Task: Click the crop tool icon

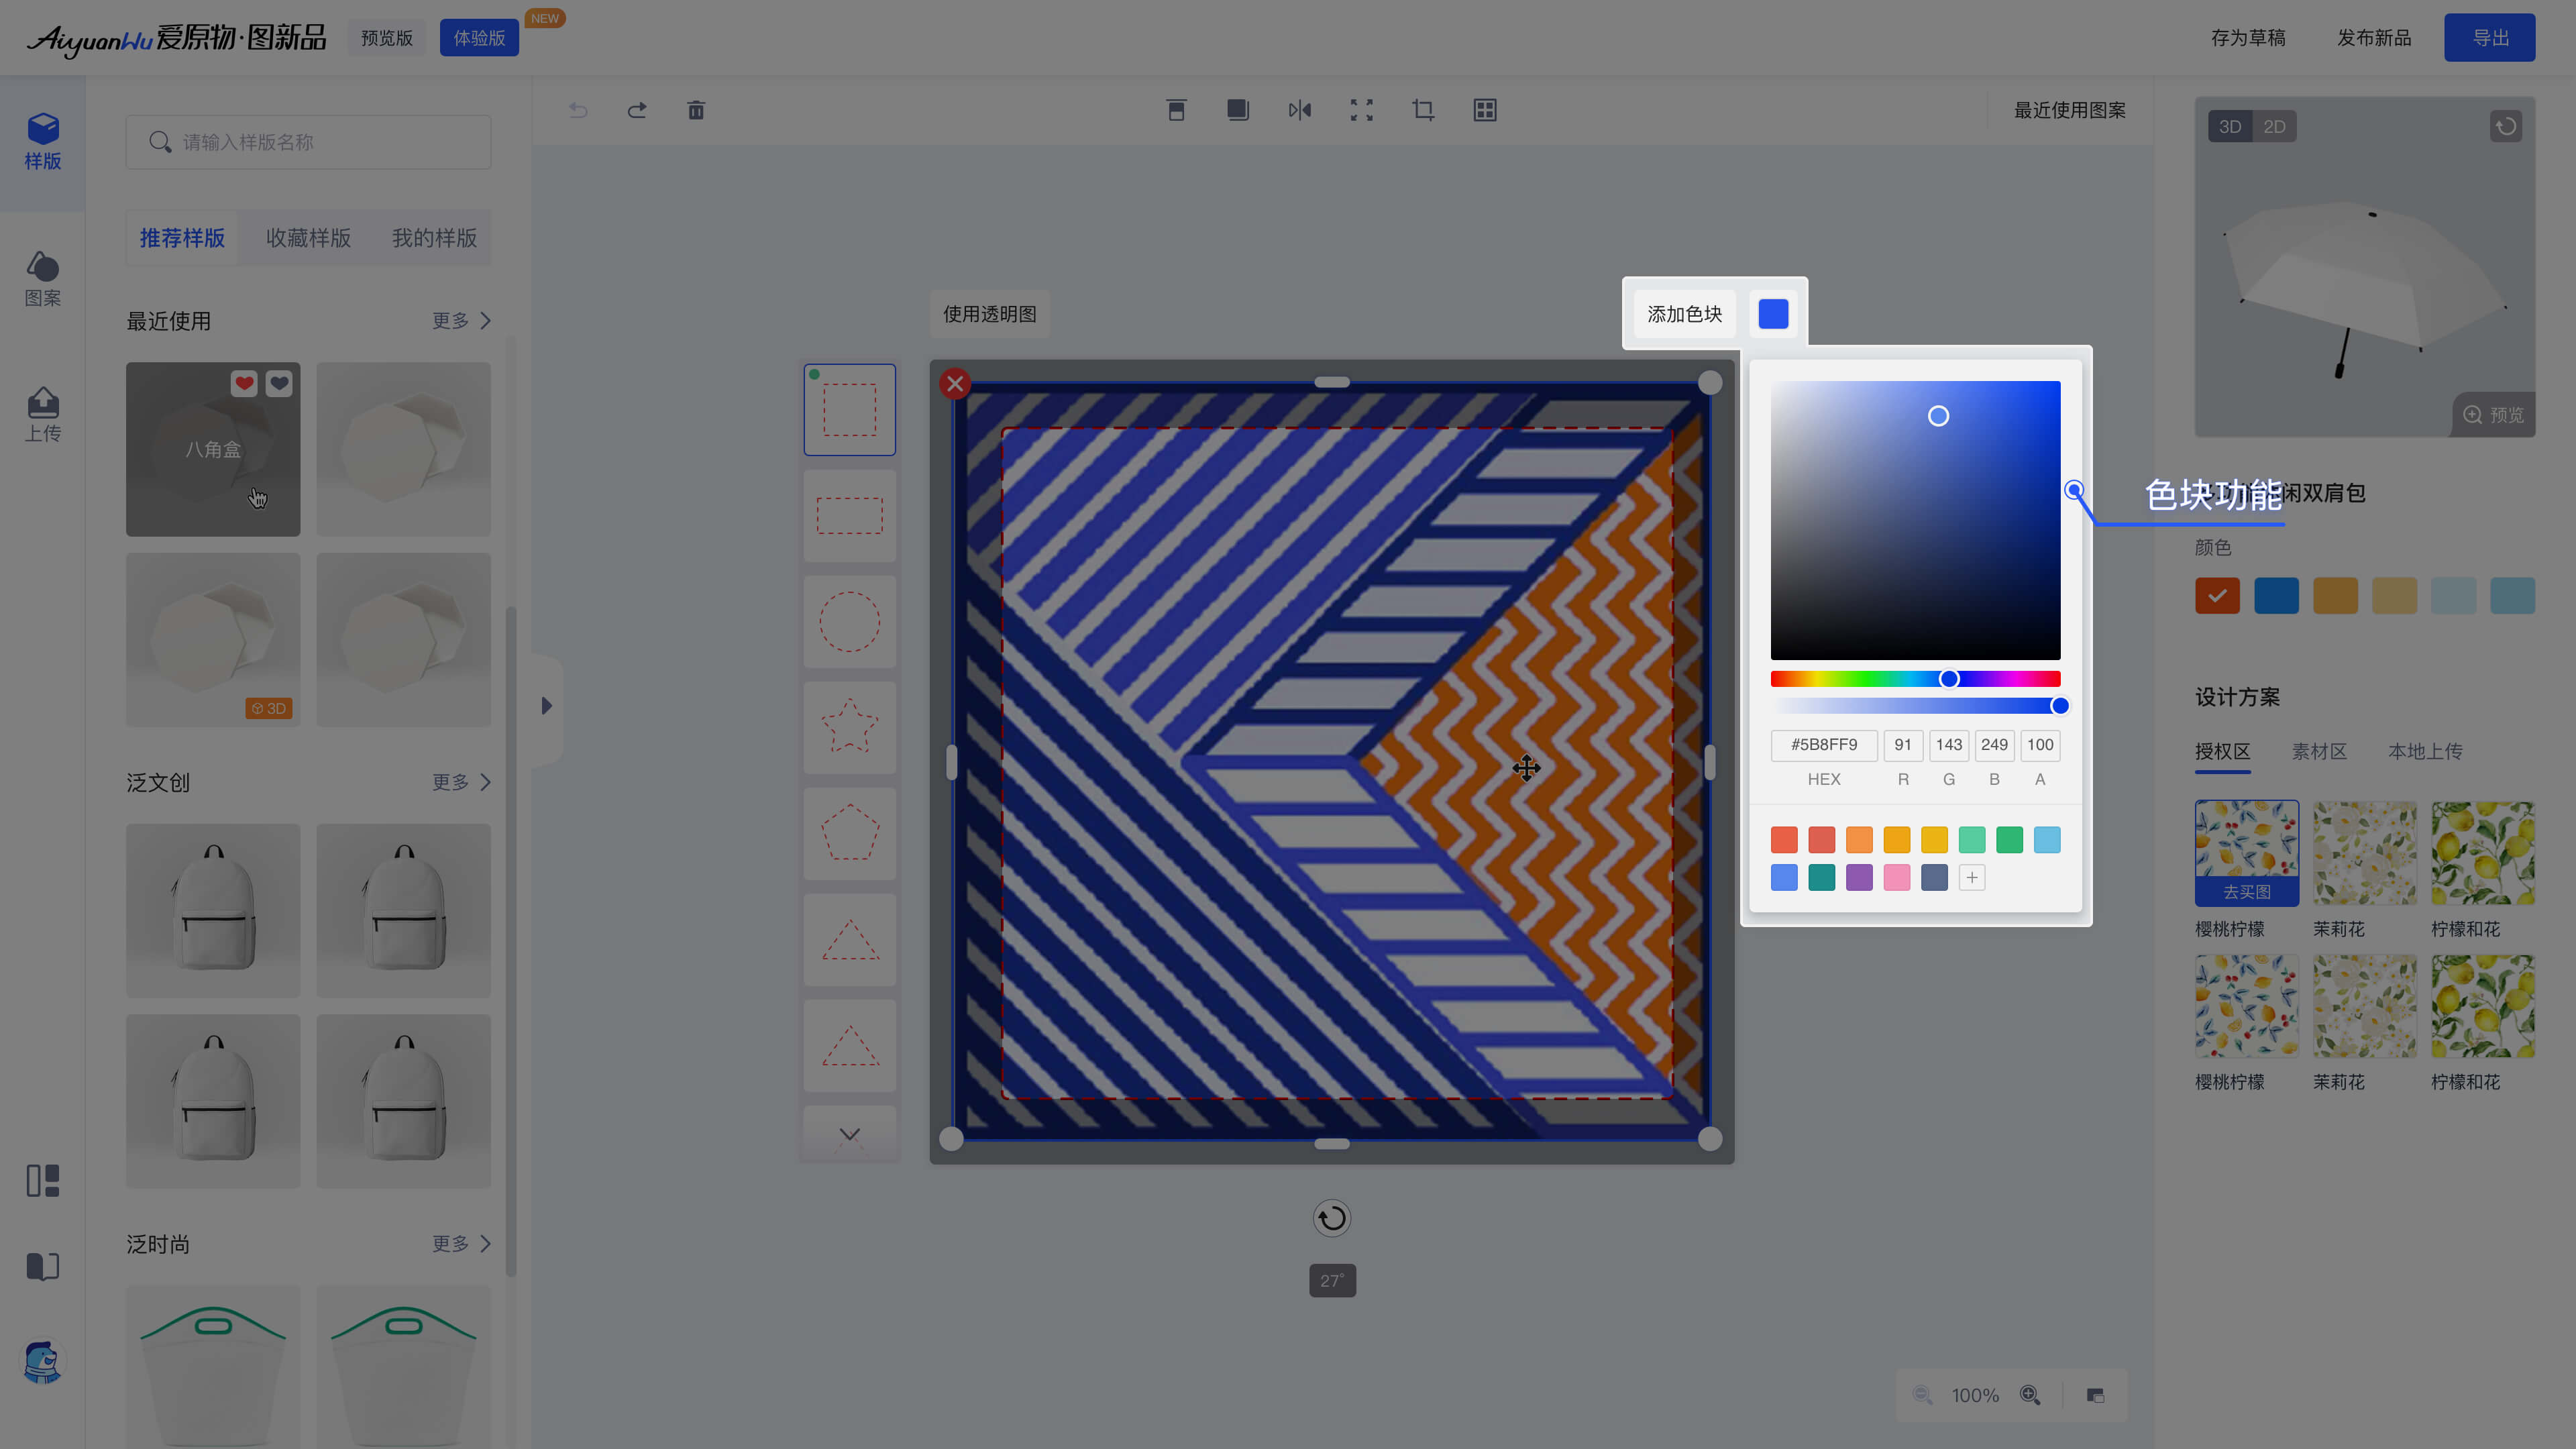Action: pyautogui.click(x=1423, y=110)
